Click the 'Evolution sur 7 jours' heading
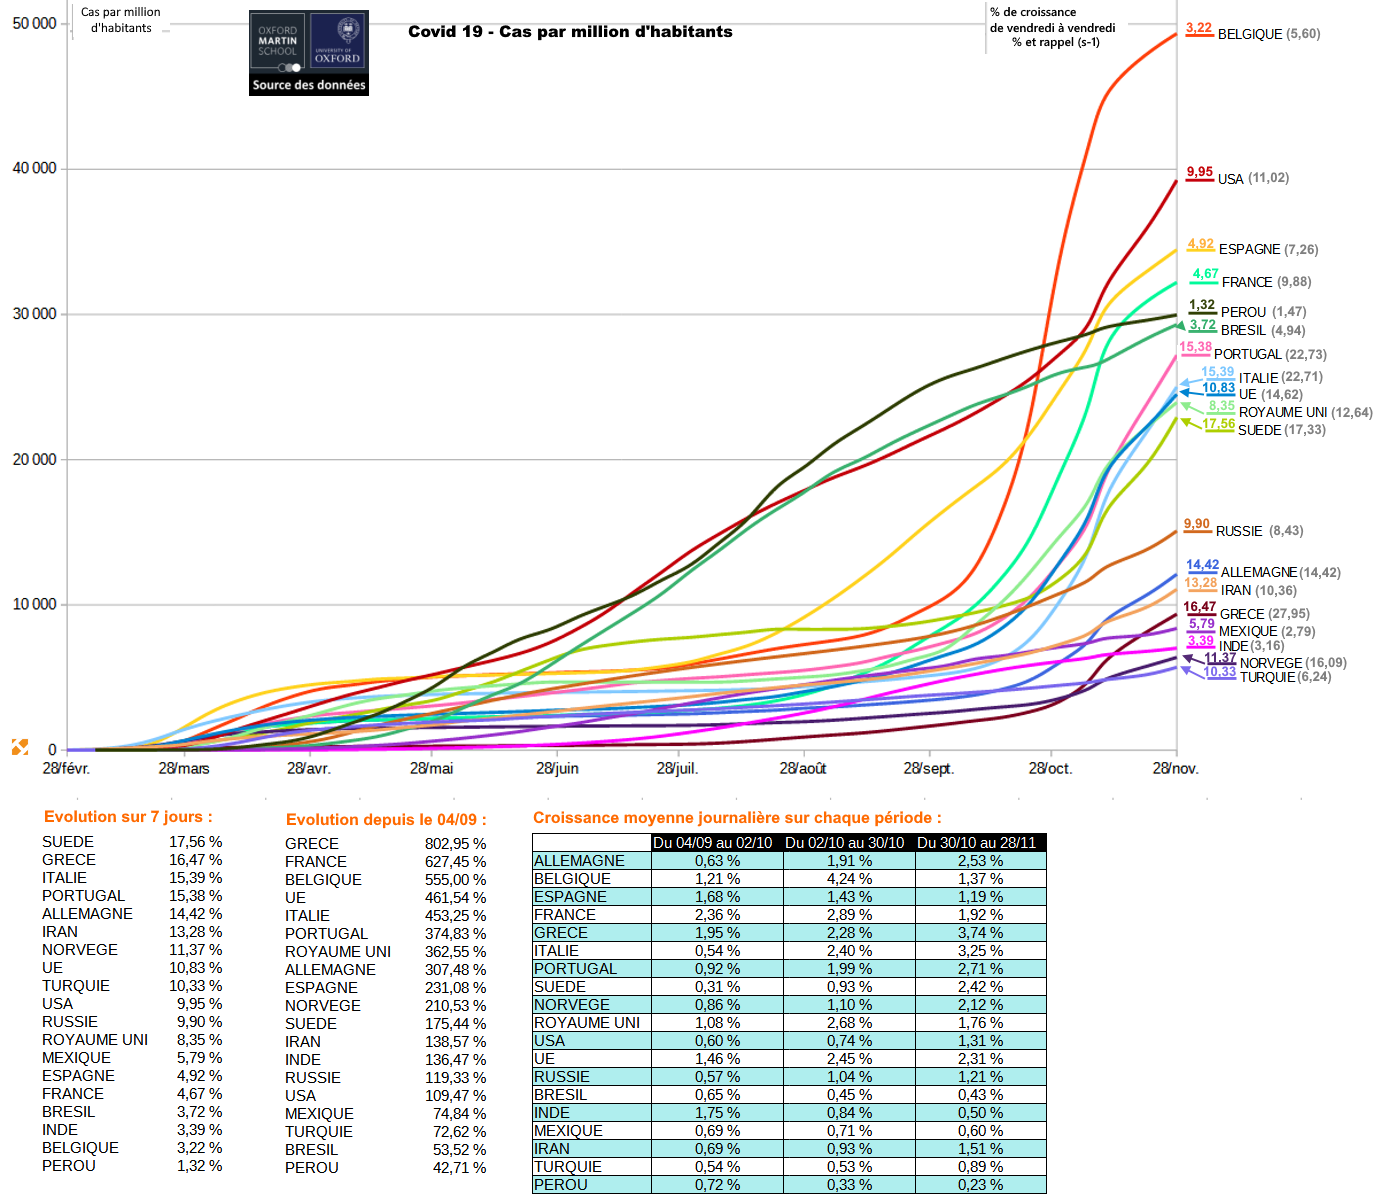 128,817
